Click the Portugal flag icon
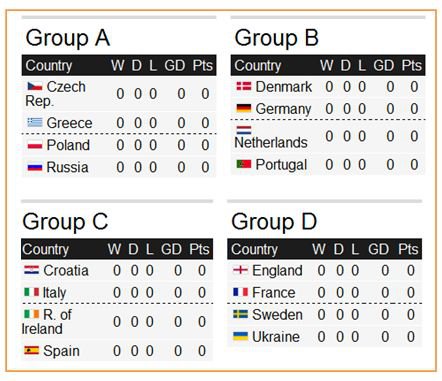The height and width of the screenshot is (381, 442). (x=244, y=164)
